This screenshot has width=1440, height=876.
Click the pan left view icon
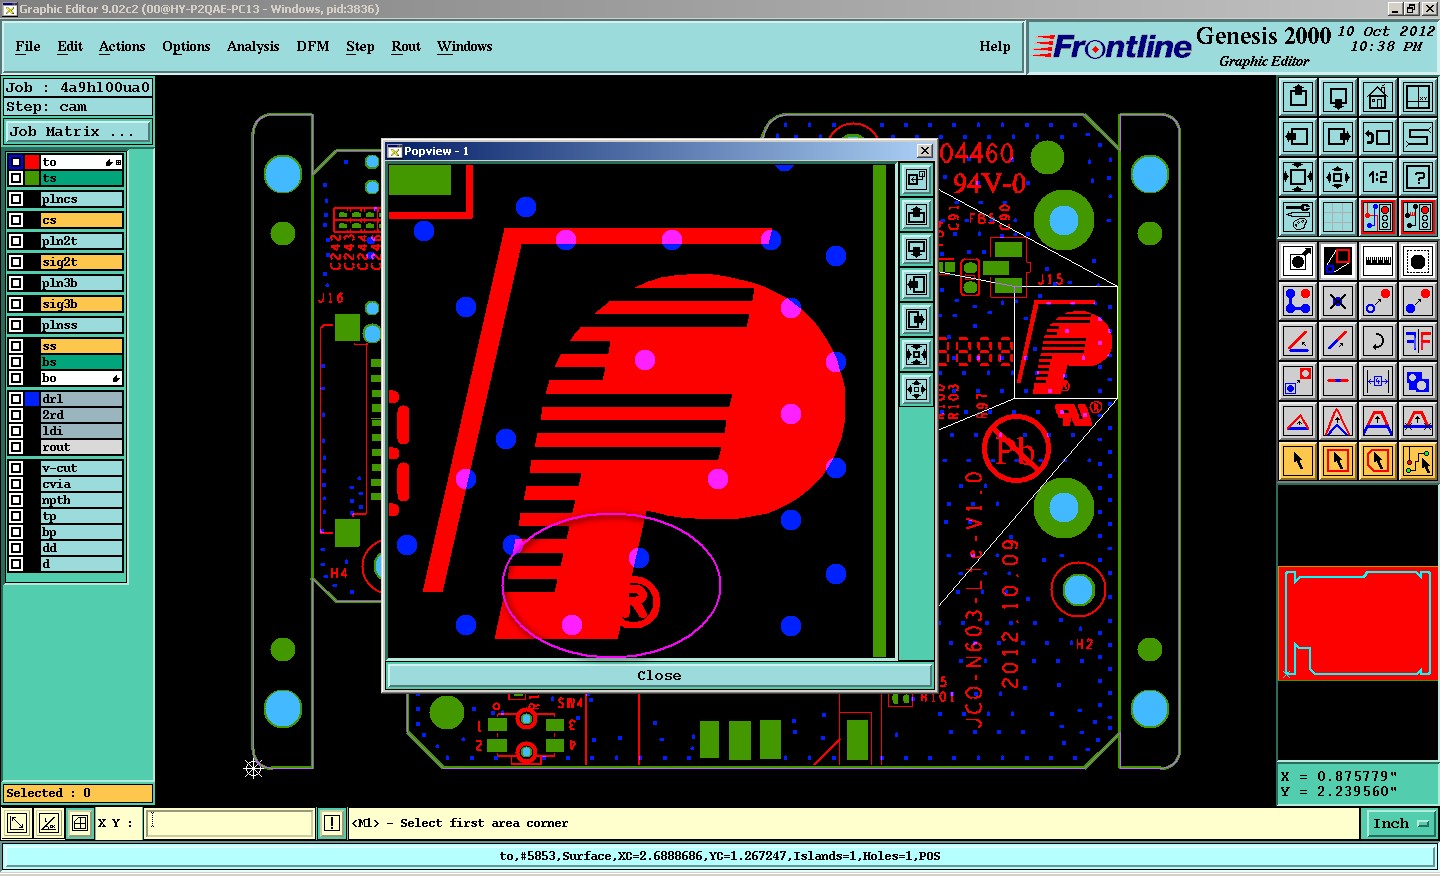[1298, 137]
